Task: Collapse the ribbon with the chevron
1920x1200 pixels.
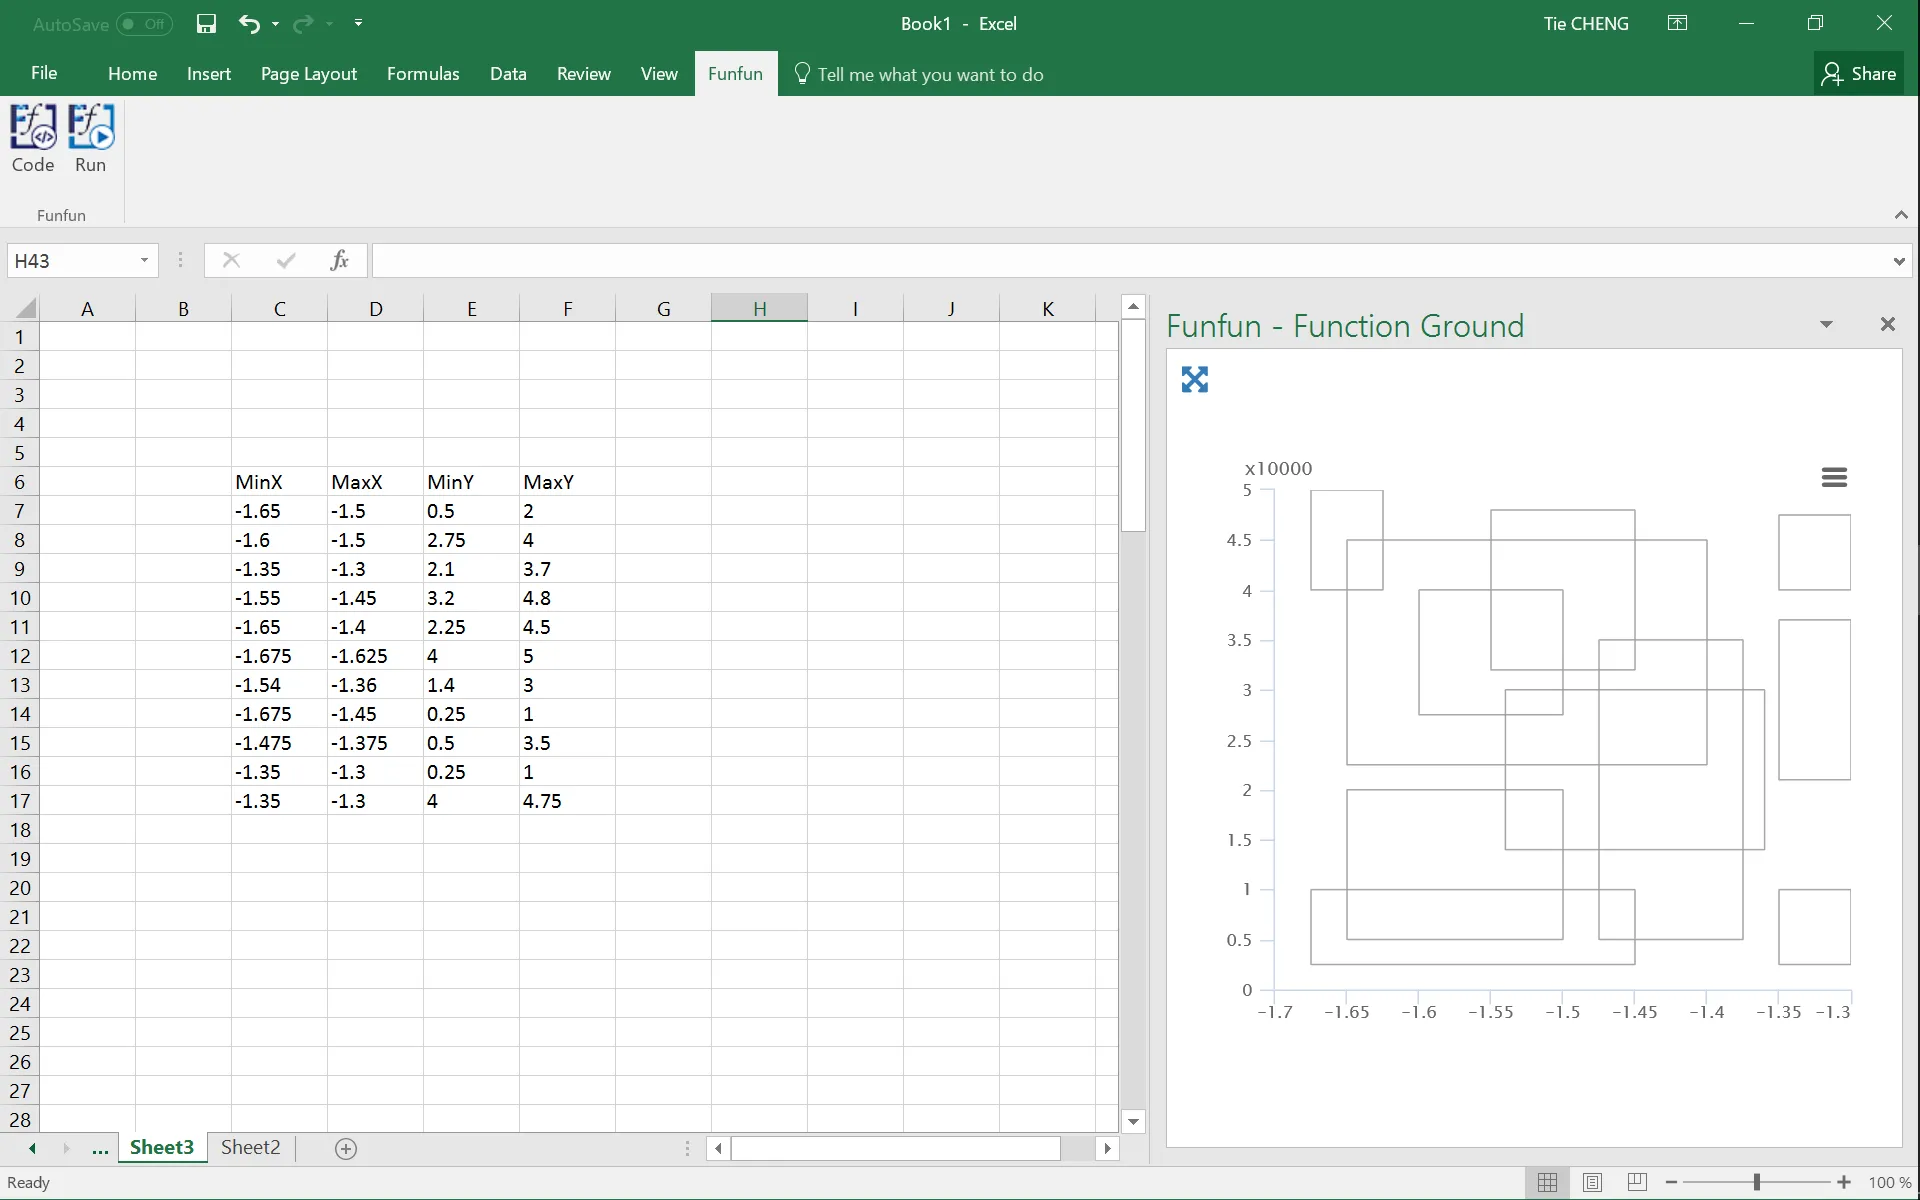Action: click(1900, 215)
